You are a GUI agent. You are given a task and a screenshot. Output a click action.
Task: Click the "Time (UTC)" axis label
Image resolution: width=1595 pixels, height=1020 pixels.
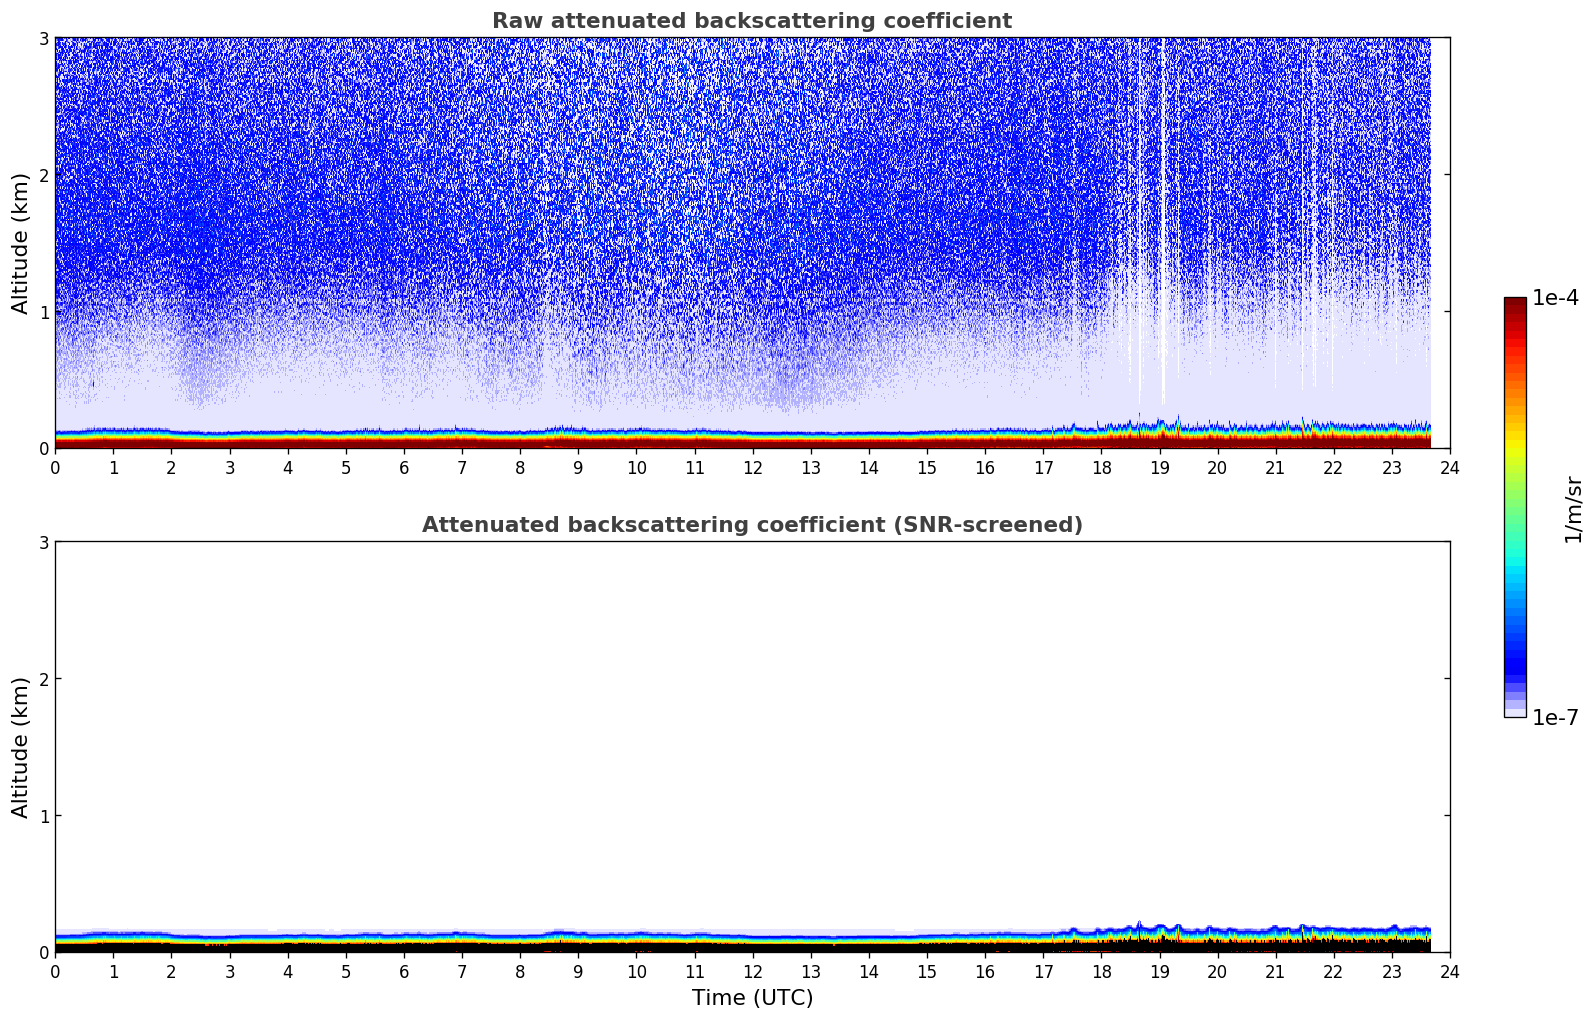tap(752, 997)
